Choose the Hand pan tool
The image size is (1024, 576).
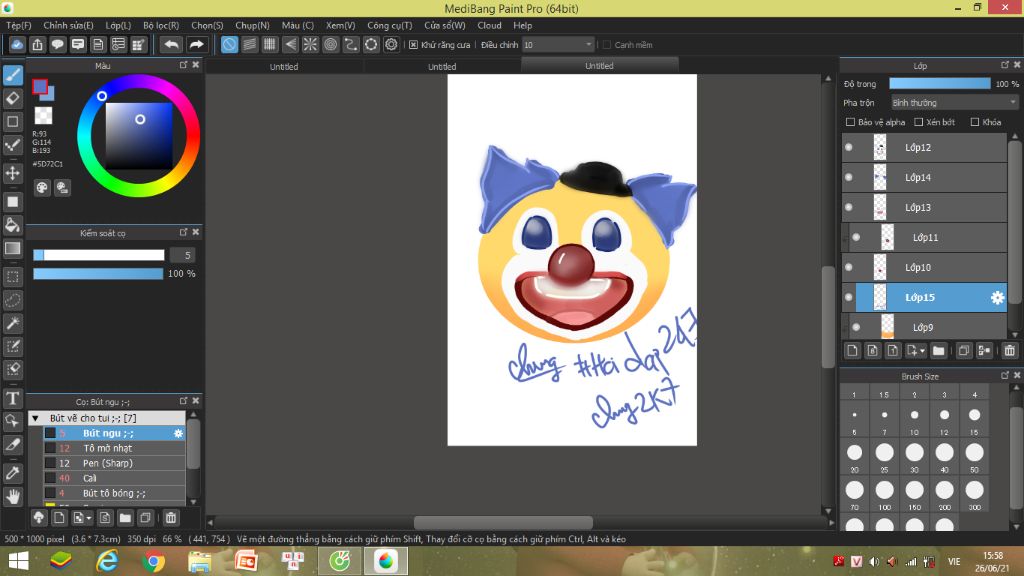click(13, 496)
